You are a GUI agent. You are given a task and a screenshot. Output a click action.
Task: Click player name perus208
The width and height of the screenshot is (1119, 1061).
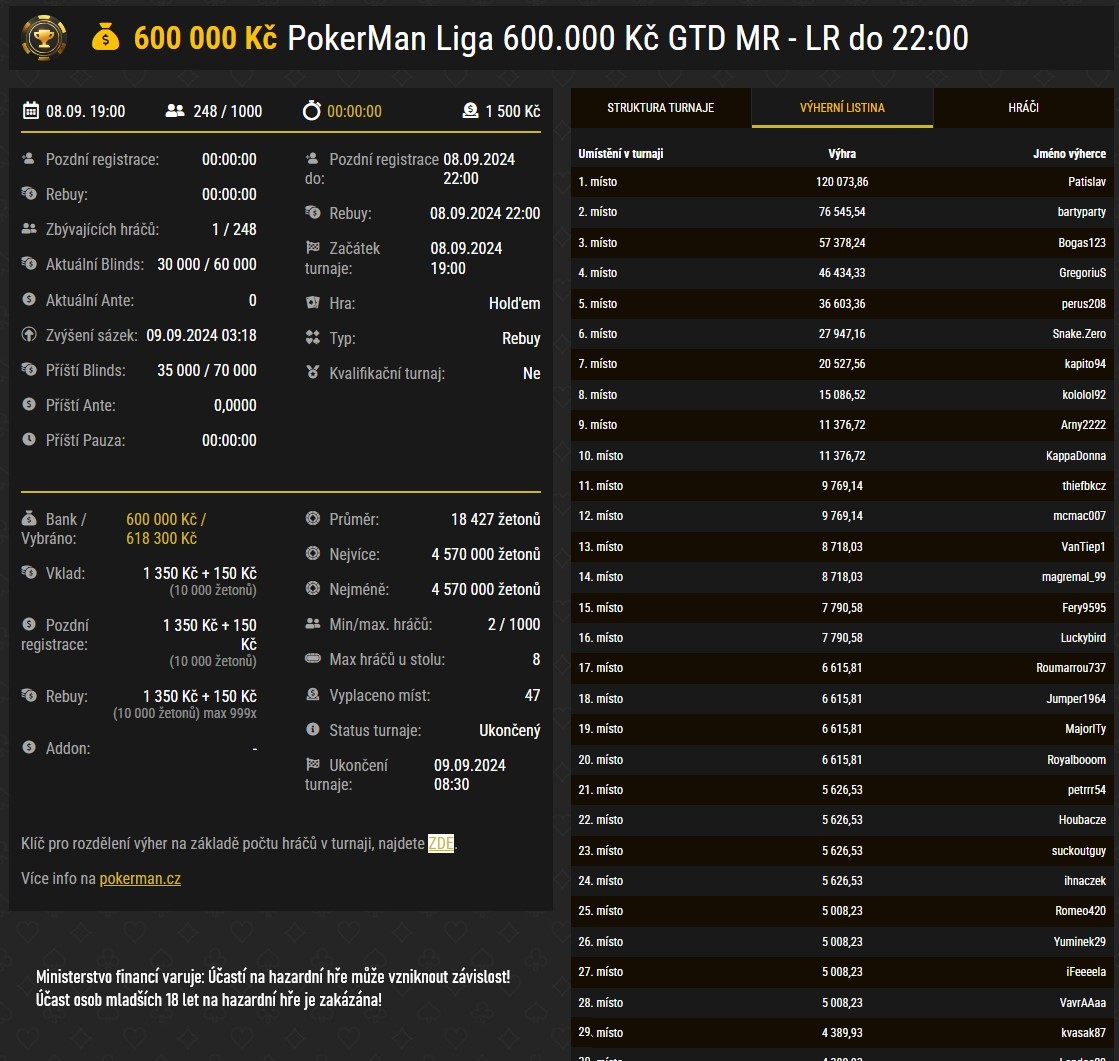coord(1083,303)
